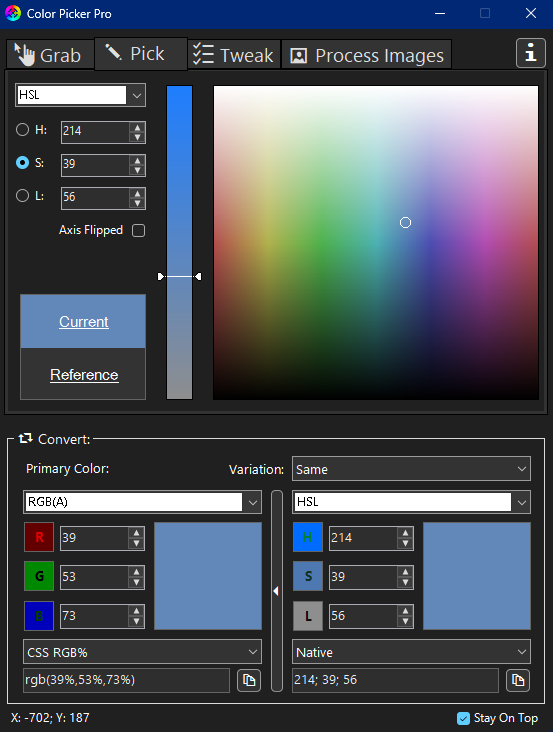Select the L radio button
The image size is (553, 732).
22,196
